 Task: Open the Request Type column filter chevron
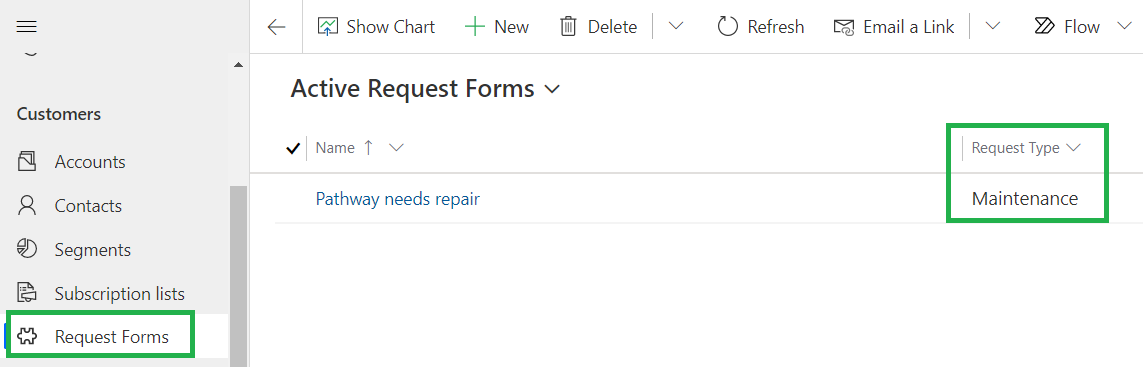coord(1072,148)
